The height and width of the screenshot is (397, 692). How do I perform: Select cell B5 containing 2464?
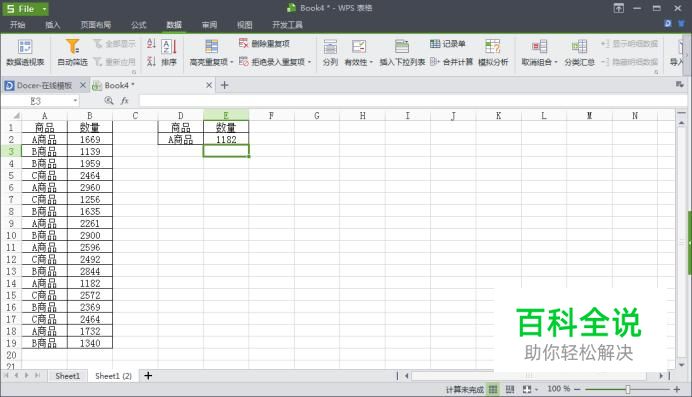(x=90, y=175)
